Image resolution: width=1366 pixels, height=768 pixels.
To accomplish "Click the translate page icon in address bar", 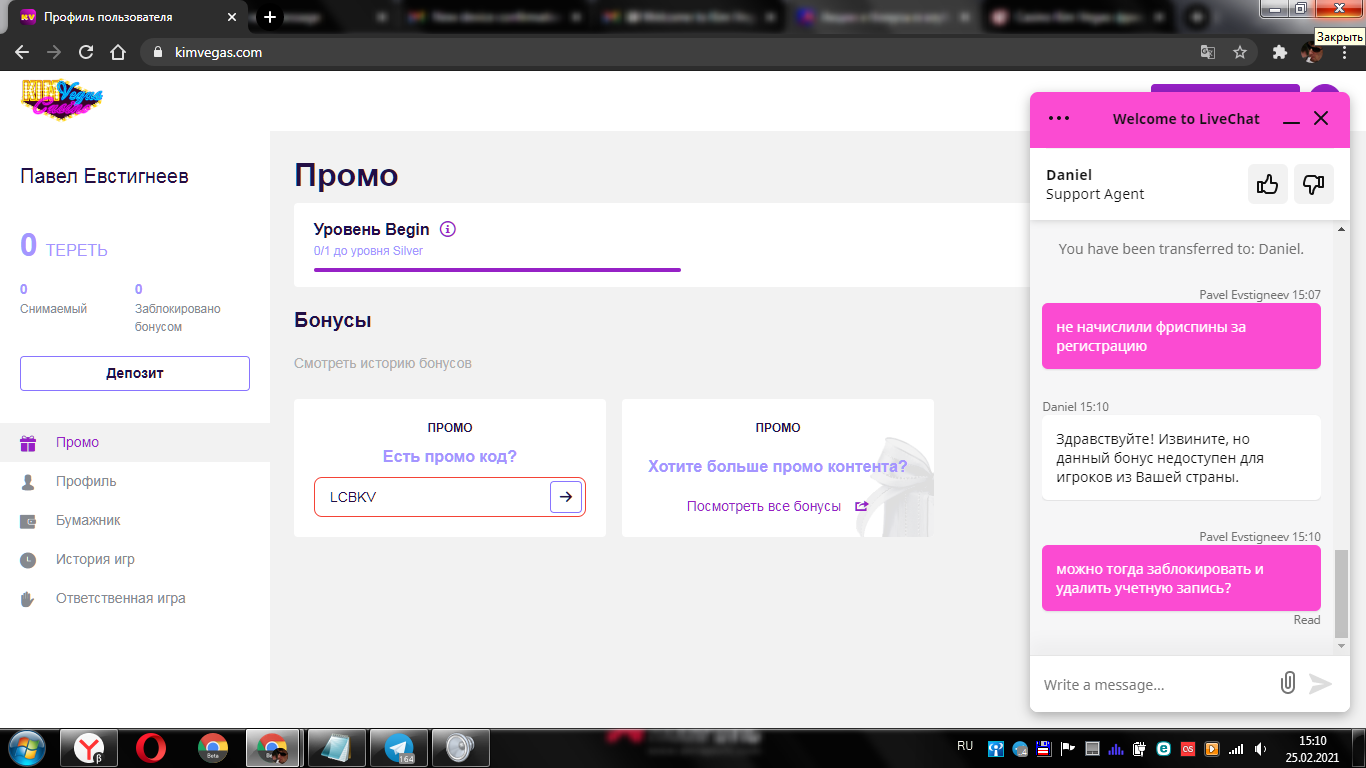I will point(1208,52).
